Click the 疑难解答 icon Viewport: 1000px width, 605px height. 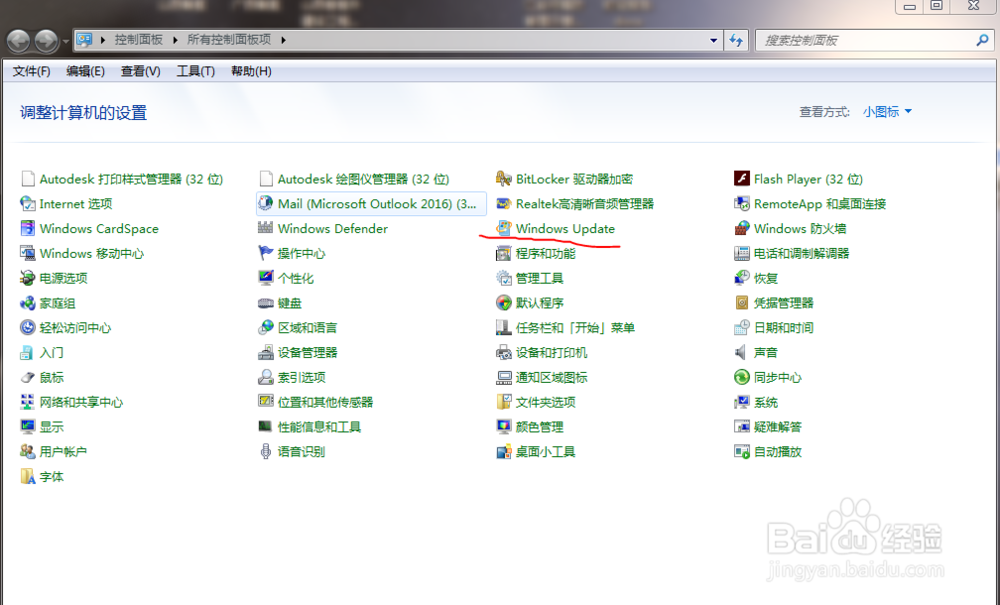point(742,427)
